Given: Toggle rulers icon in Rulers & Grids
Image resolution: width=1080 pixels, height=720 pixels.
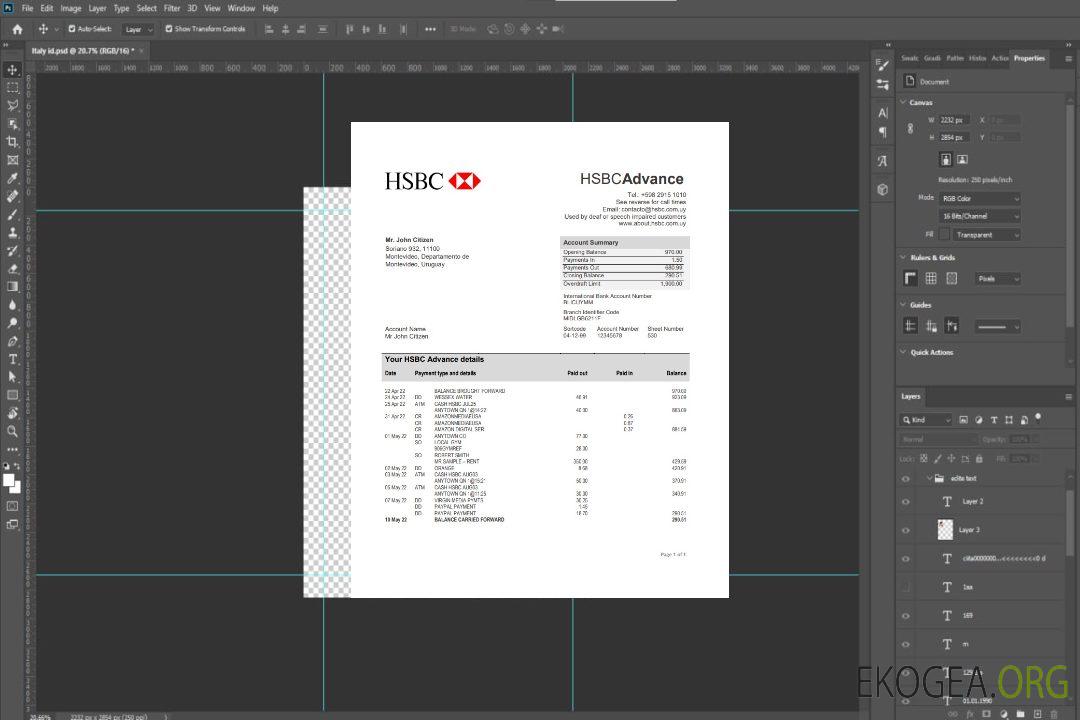Looking at the screenshot, I should click(911, 278).
